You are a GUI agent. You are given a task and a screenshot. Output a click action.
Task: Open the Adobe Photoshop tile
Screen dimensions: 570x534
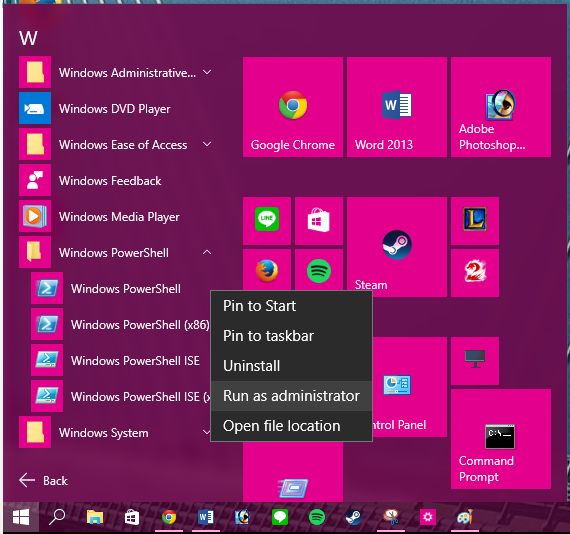click(501, 107)
